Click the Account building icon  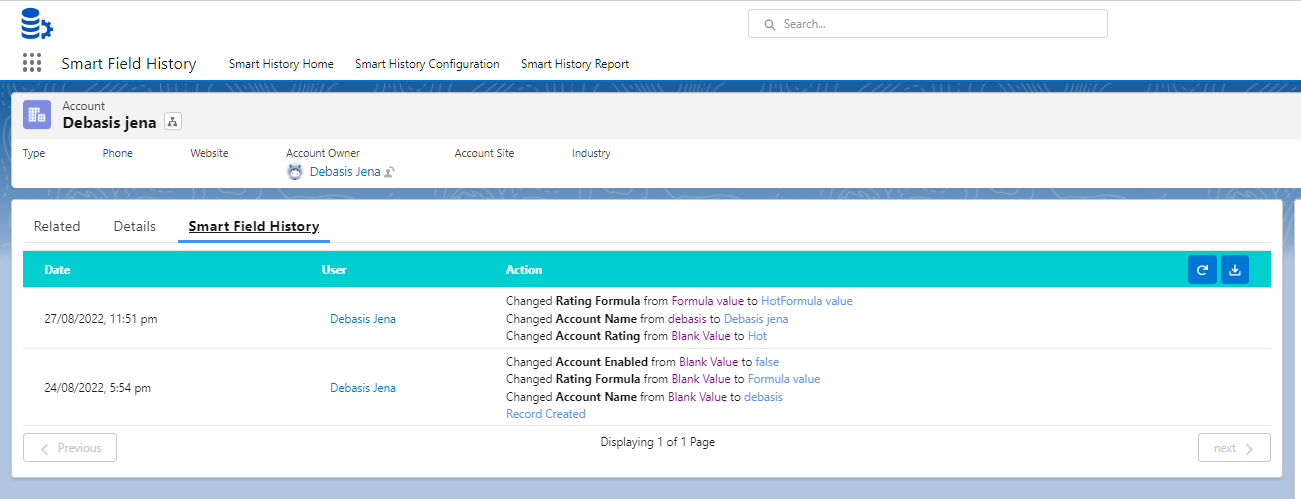[37, 115]
